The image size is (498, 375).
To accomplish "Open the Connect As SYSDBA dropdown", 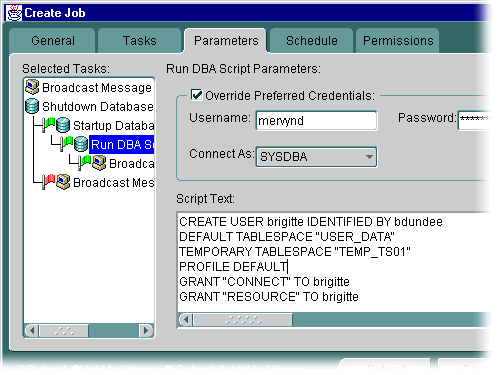I will click(316, 157).
